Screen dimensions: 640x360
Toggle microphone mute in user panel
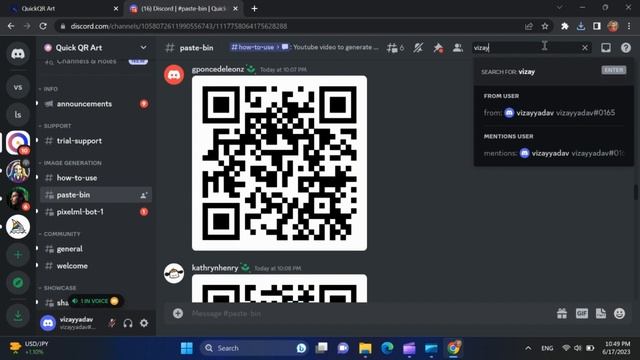pos(111,323)
